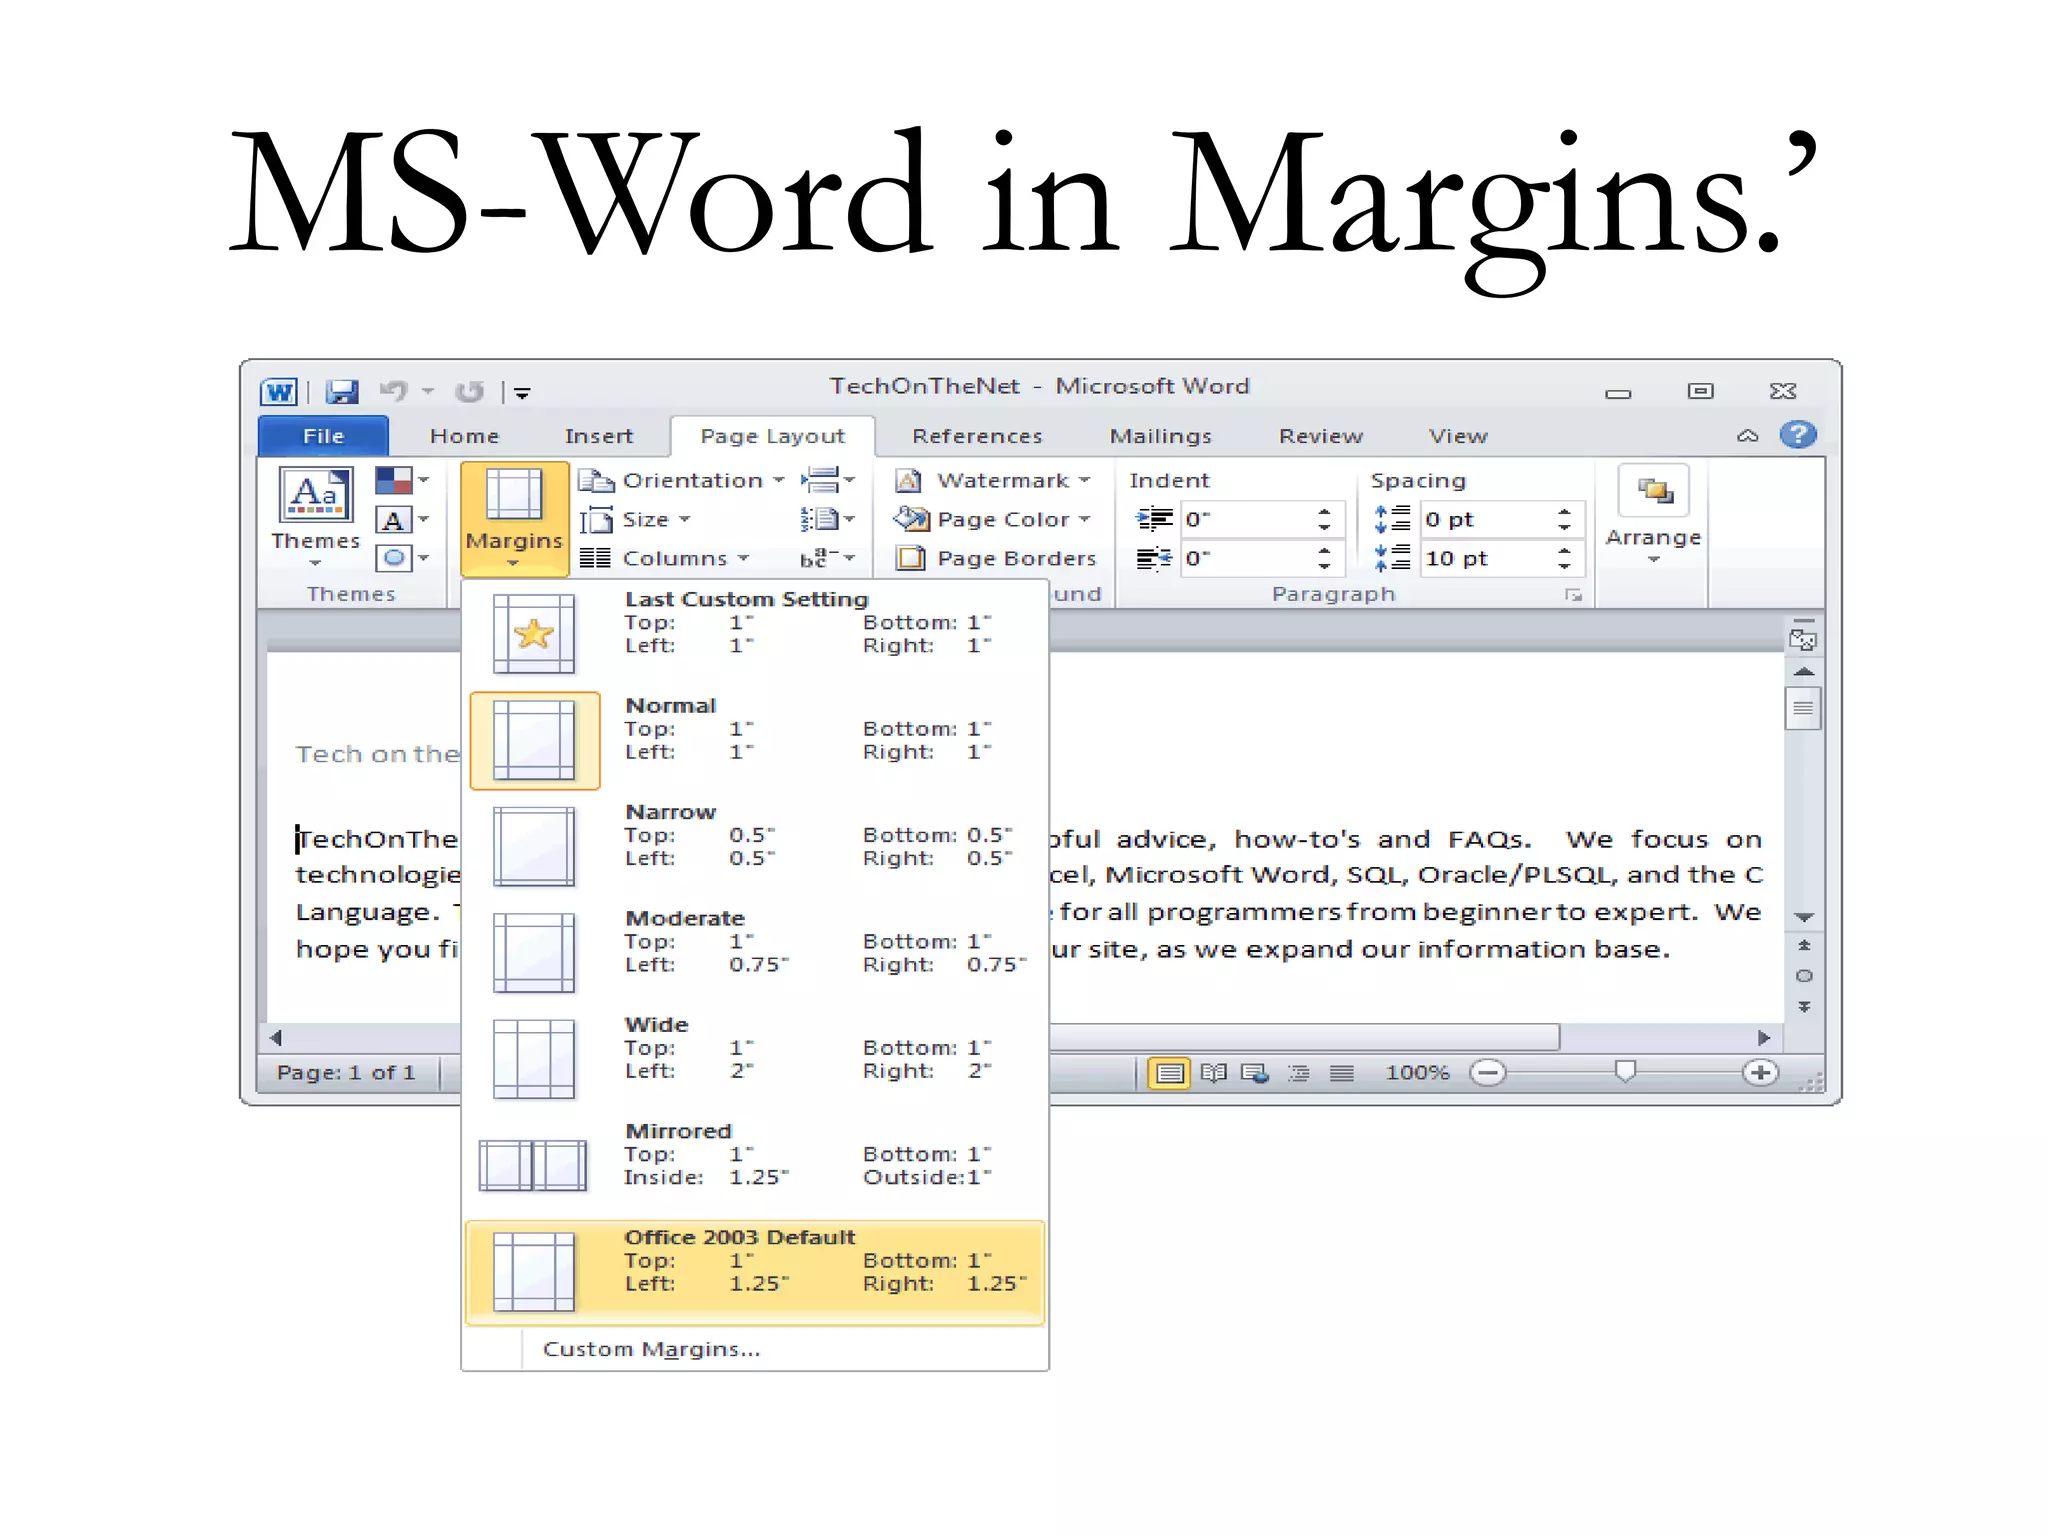Switch to the Review tab

[x=1320, y=436]
